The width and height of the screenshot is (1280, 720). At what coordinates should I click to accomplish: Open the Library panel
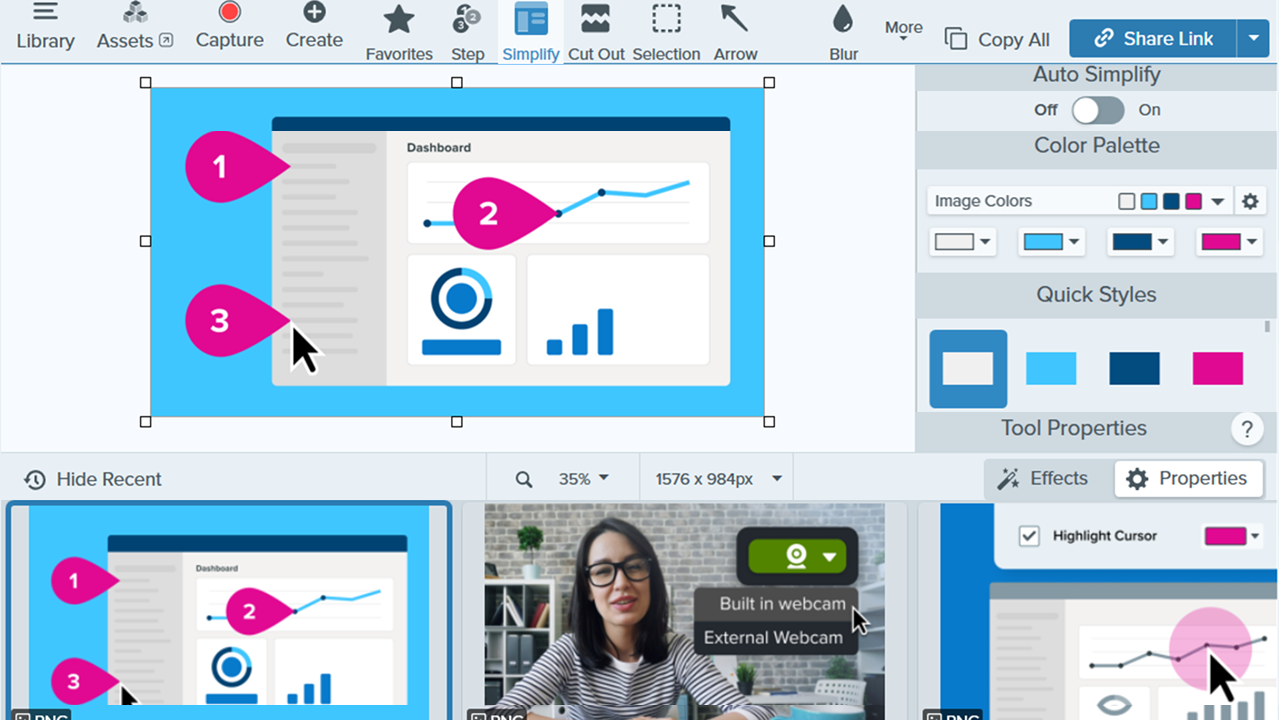coord(45,27)
